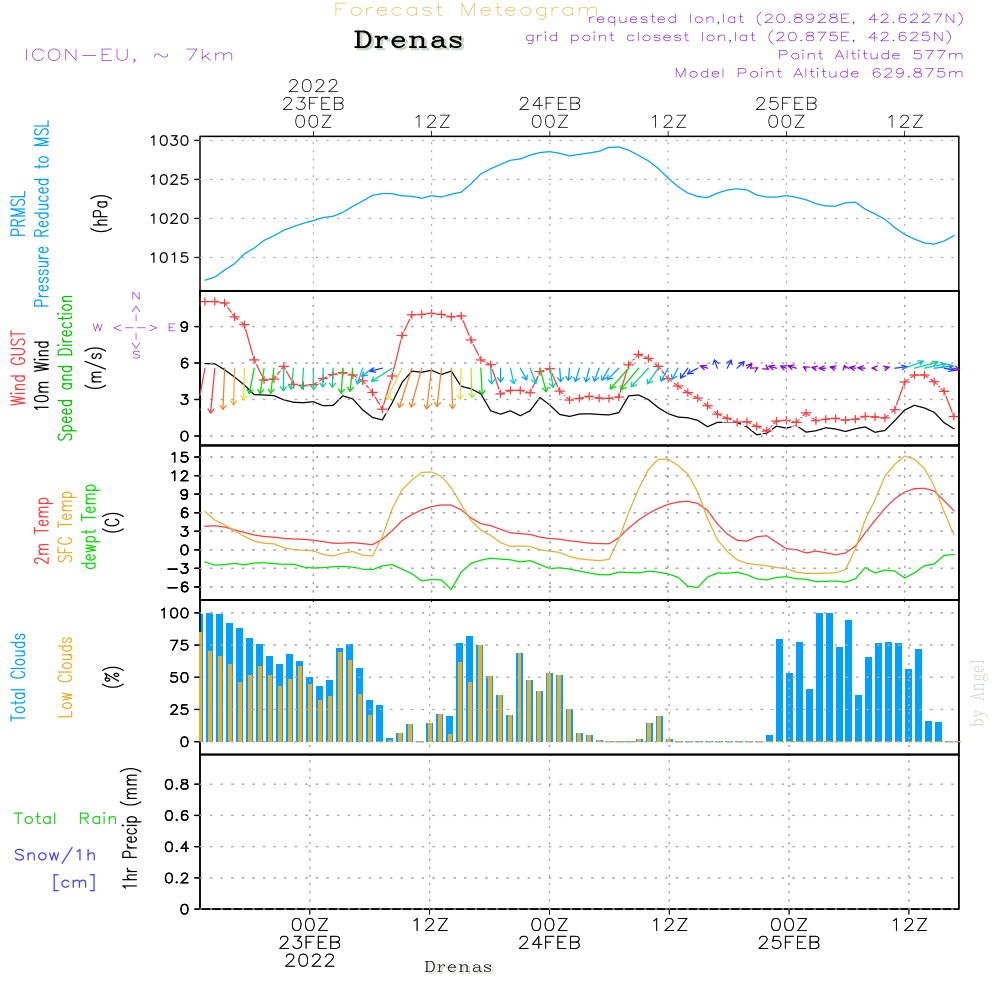
Task: Click the '0.6' value on precipitation axis
Action: click(x=177, y=816)
